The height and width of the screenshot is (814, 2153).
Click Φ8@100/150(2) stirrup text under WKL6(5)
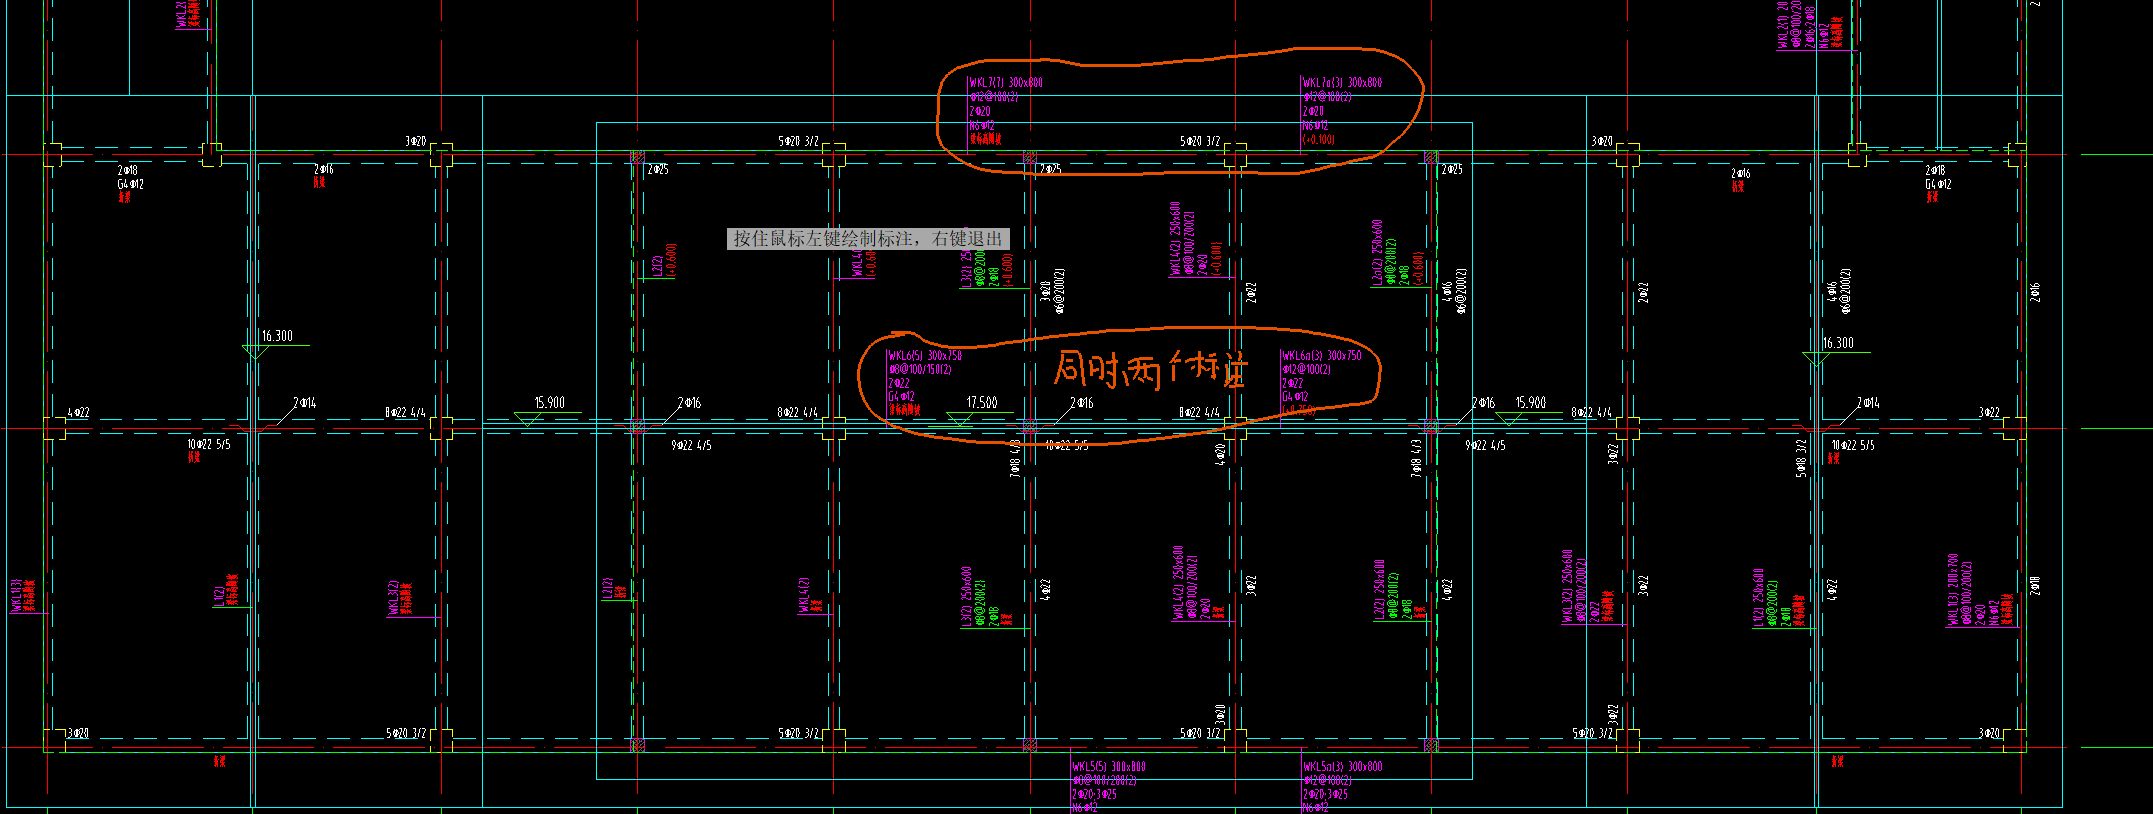[x=920, y=370]
